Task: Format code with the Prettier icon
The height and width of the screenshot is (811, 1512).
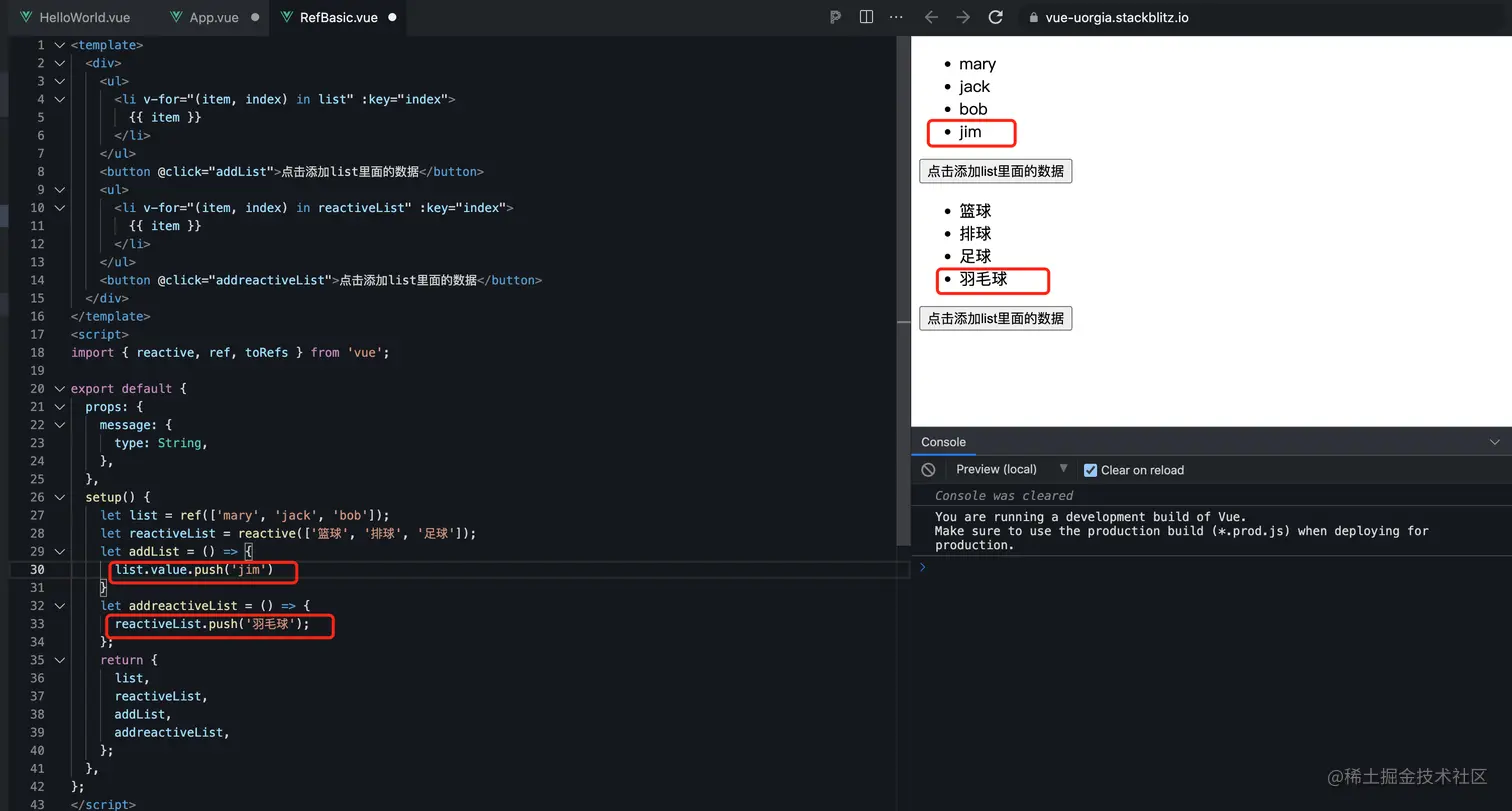Action: (x=836, y=17)
